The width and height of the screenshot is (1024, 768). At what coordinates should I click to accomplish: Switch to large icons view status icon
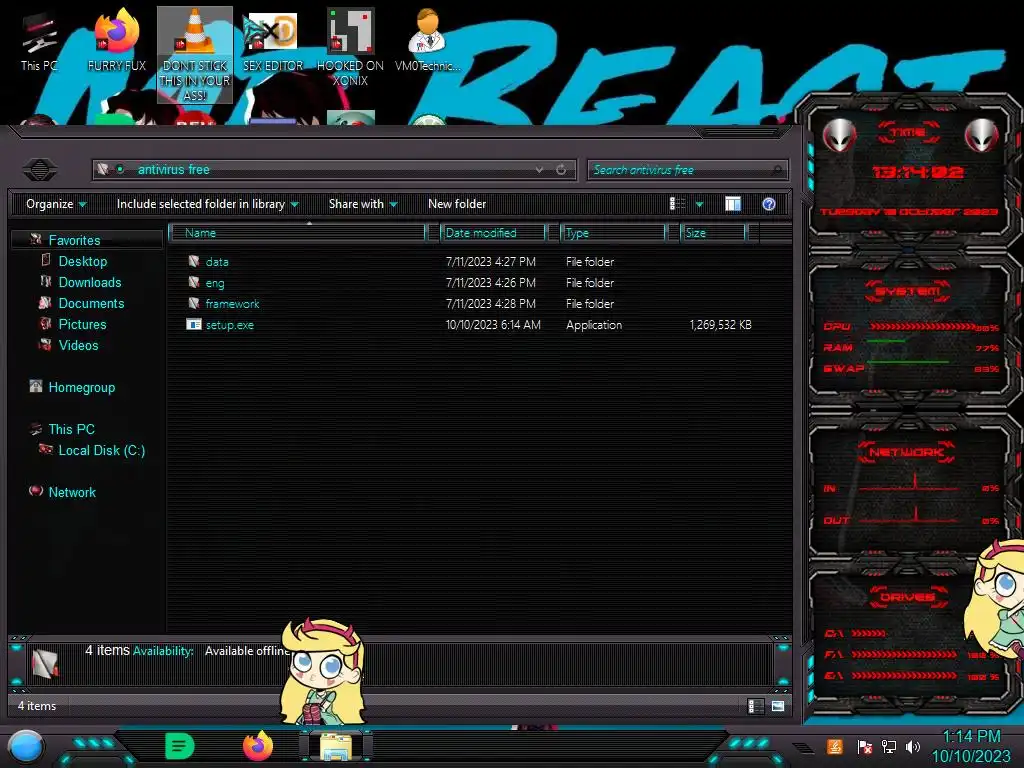(778, 706)
